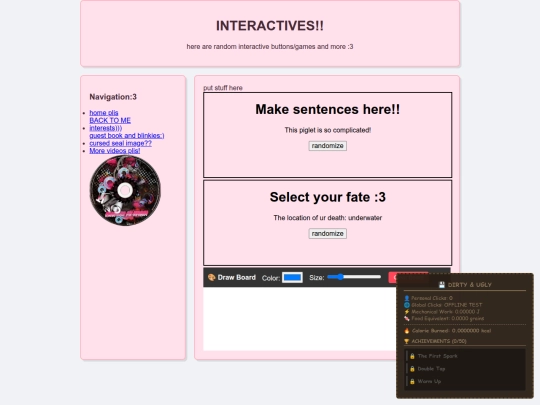Viewport: 540px width, 405px height.
Task: Open the home plis link
Action: [x=104, y=113]
